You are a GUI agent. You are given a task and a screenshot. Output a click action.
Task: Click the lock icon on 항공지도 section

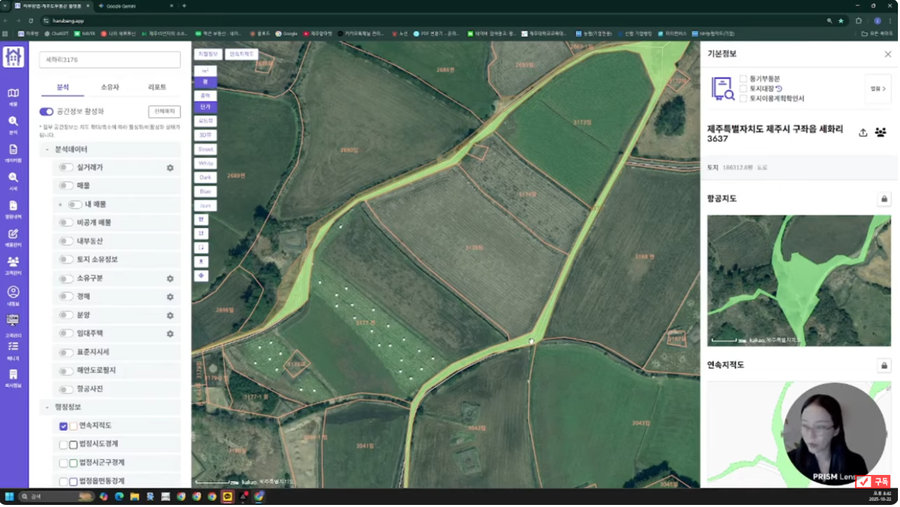884,199
